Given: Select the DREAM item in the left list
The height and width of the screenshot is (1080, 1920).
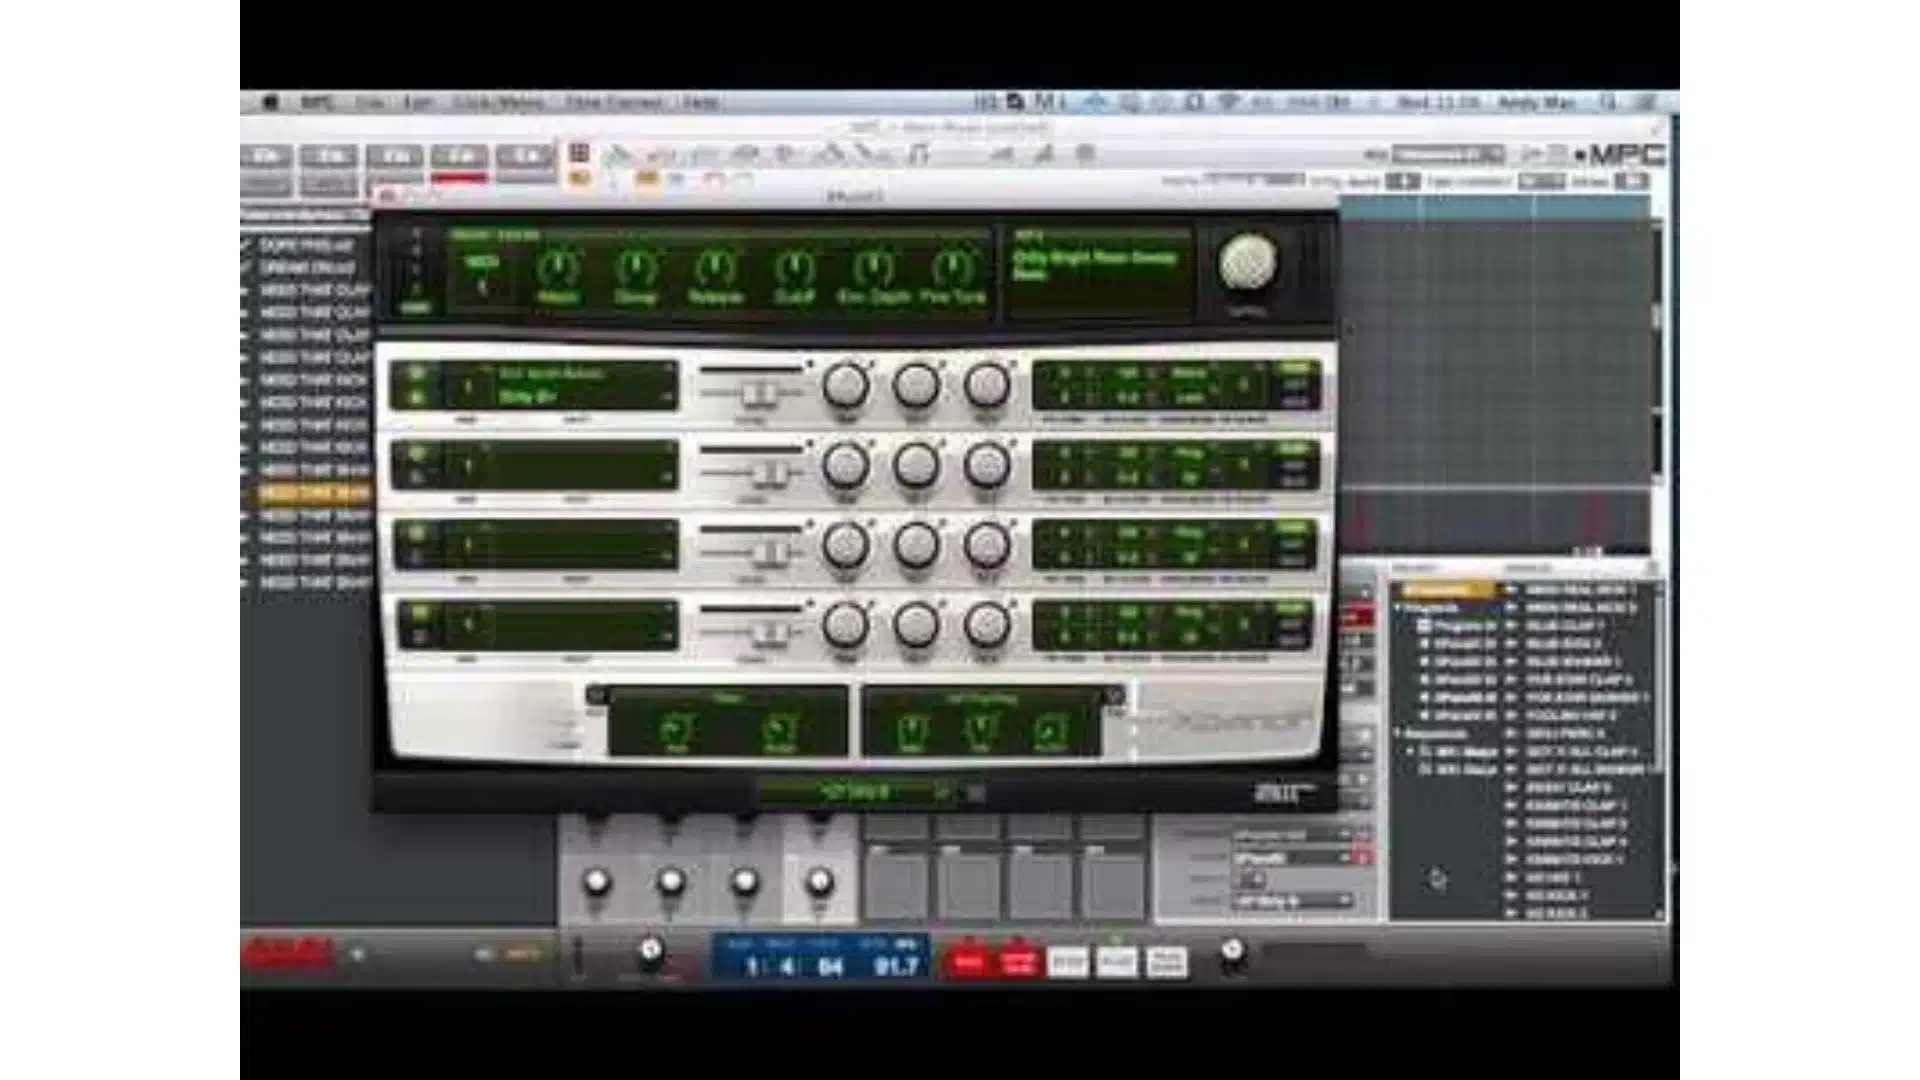Looking at the screenshot, I should pos(305,268).
